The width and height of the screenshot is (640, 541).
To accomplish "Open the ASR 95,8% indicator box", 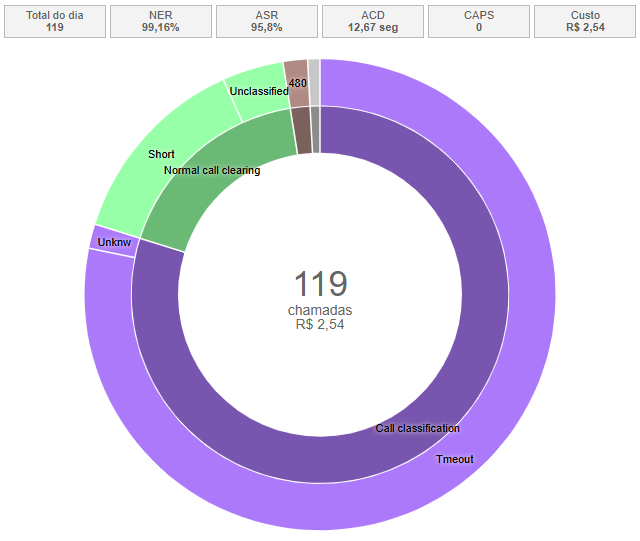I will (x=267, y=21).
